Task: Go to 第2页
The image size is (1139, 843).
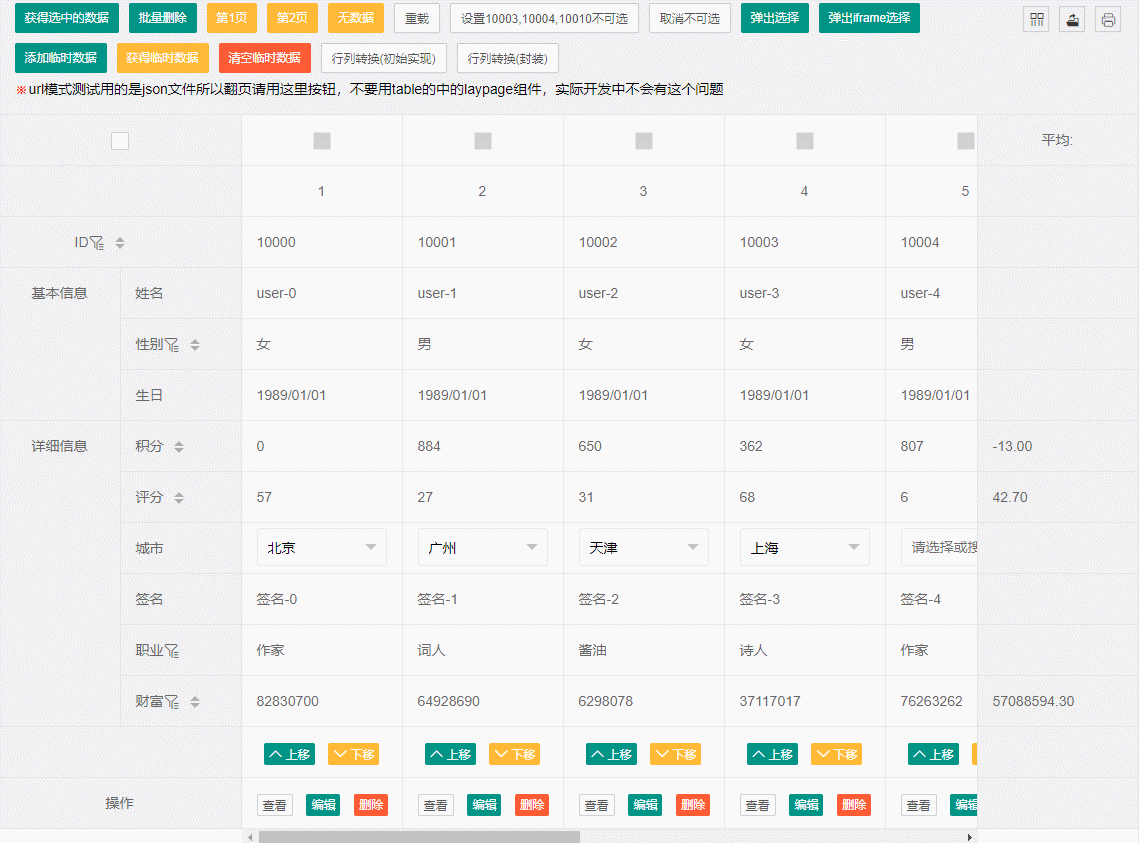Action: tap(292, 18)
